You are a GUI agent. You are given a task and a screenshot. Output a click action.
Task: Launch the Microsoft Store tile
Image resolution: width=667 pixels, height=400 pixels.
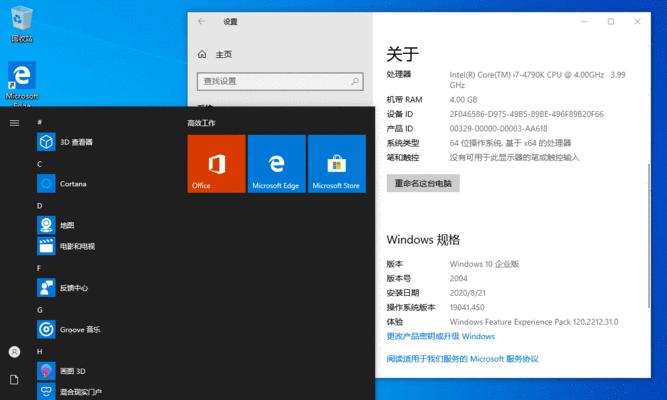(337, 164)
